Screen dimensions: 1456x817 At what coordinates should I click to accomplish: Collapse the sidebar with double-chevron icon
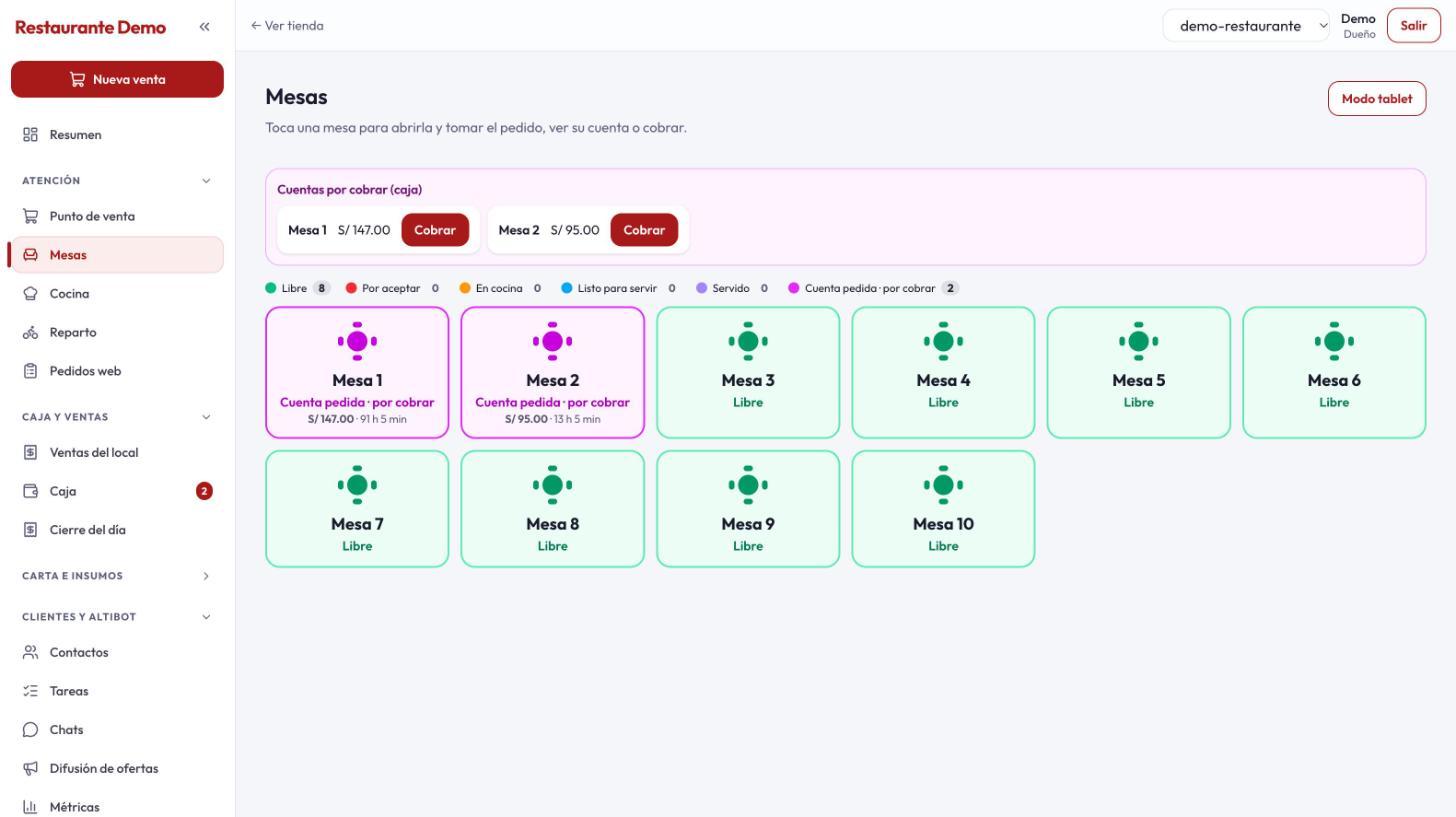204,27
